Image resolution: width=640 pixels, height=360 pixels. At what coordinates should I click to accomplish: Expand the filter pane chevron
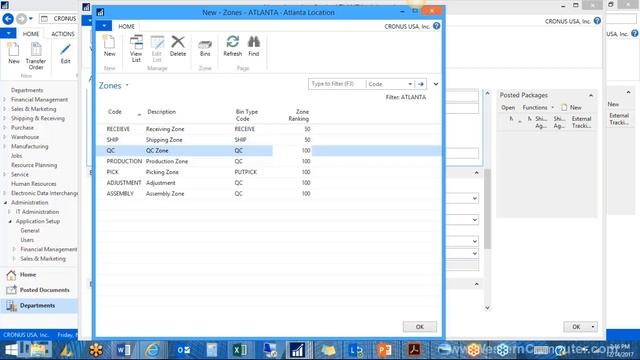(x=436, y=84)
